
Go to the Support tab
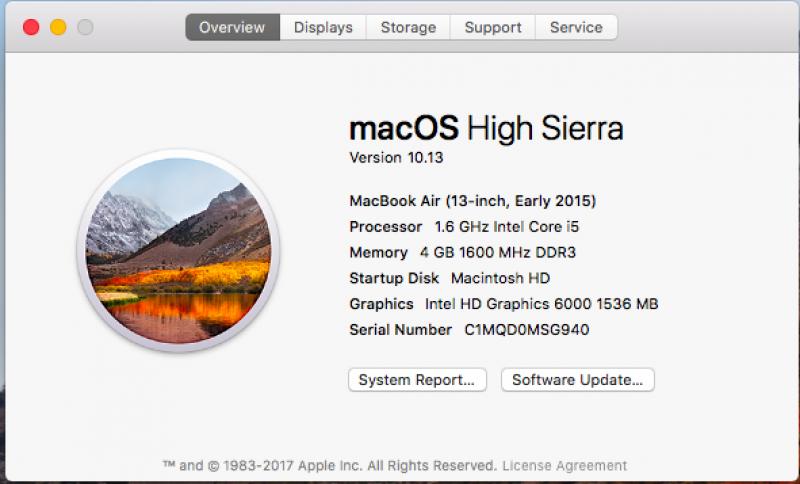(493, 27)
